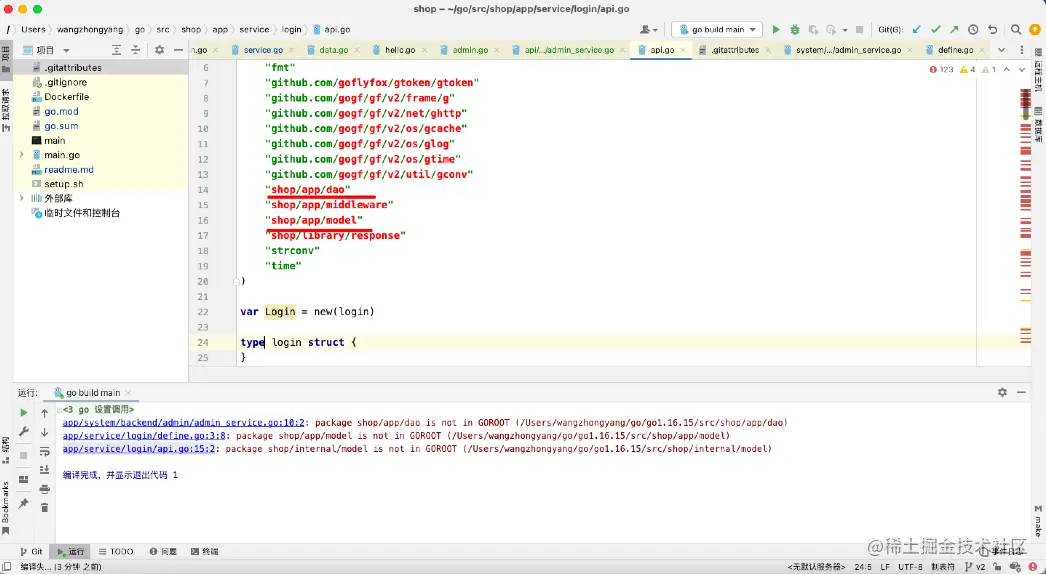The image size is (1046, 575).
Task: Select Dockerfile in project tree
Action: pos(66,97)
